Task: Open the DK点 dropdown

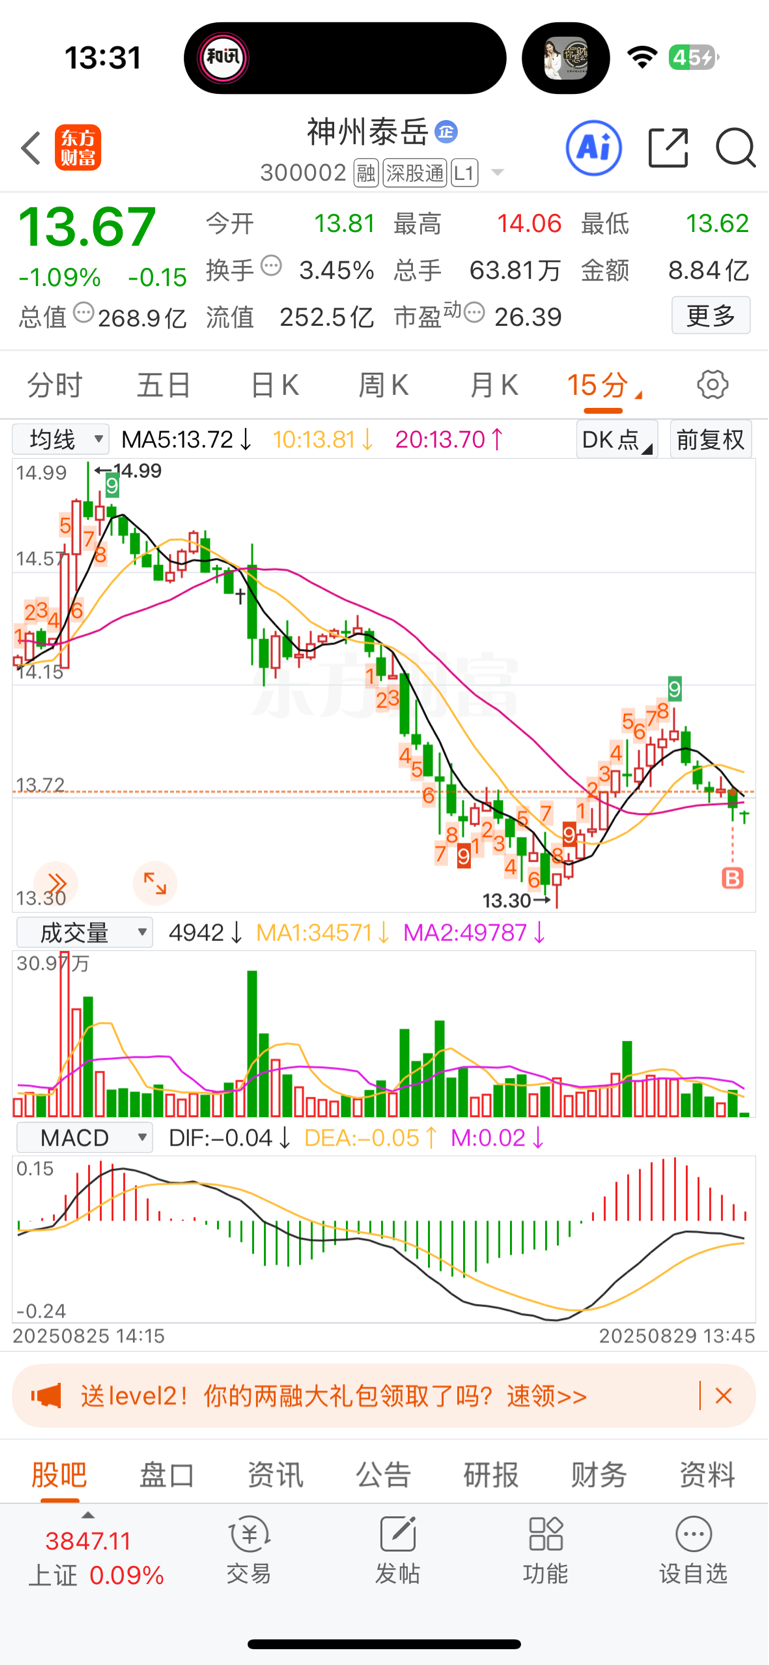Action: click(617, 439)
